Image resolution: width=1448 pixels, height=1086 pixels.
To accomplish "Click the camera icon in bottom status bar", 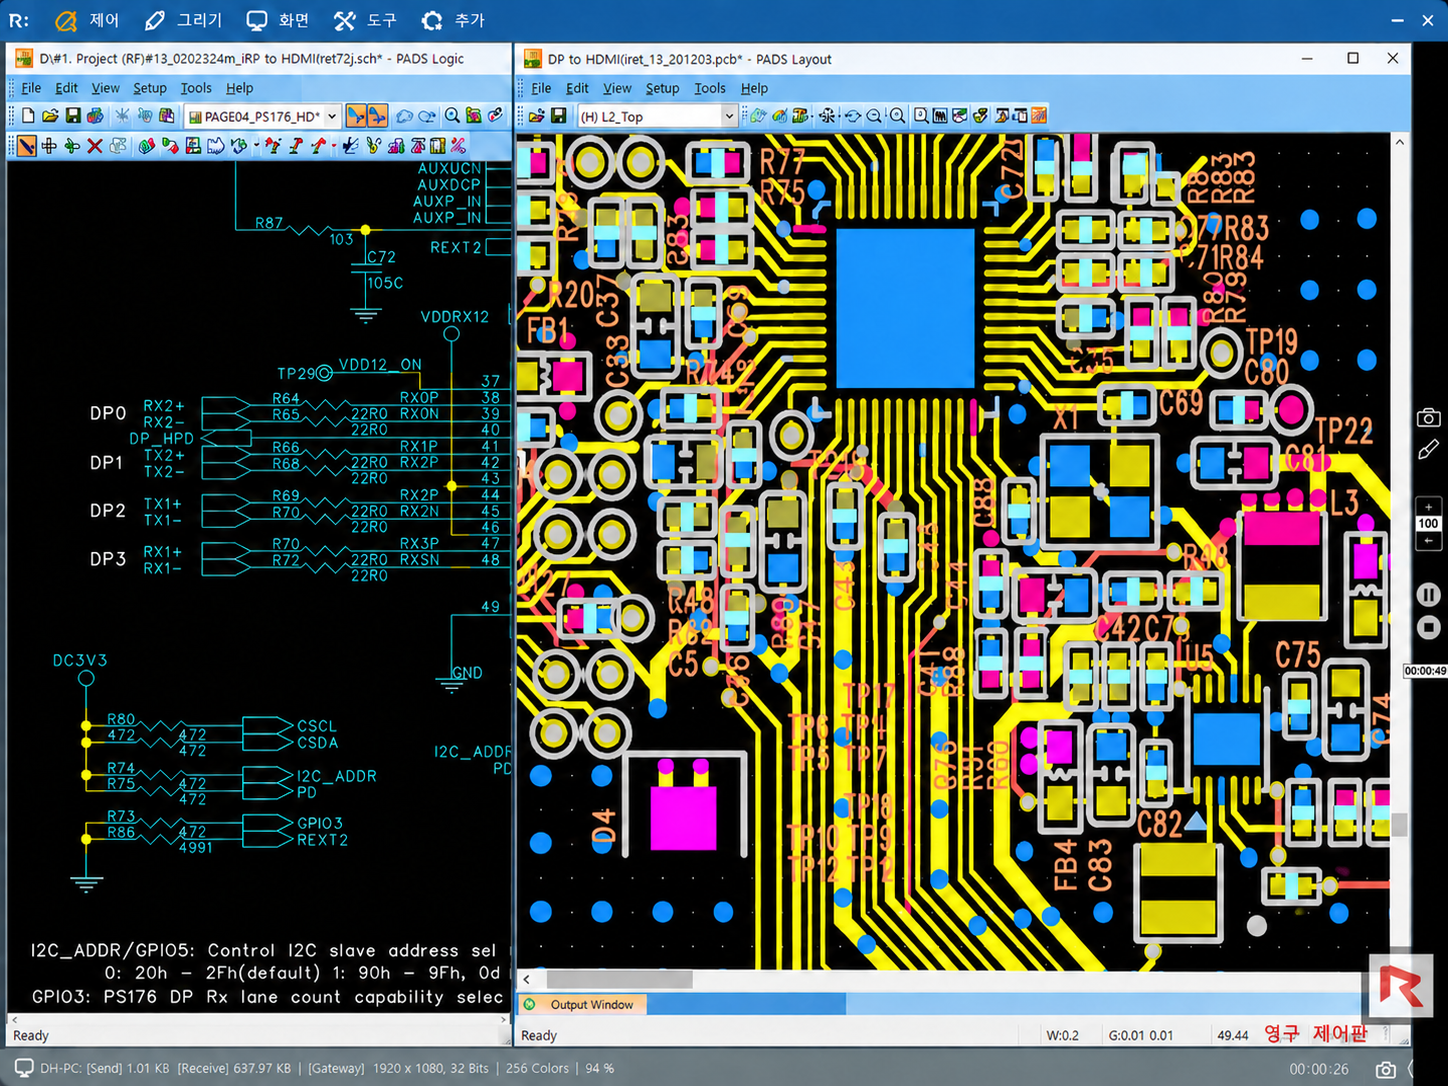I will click(x=1385, y=1069).
